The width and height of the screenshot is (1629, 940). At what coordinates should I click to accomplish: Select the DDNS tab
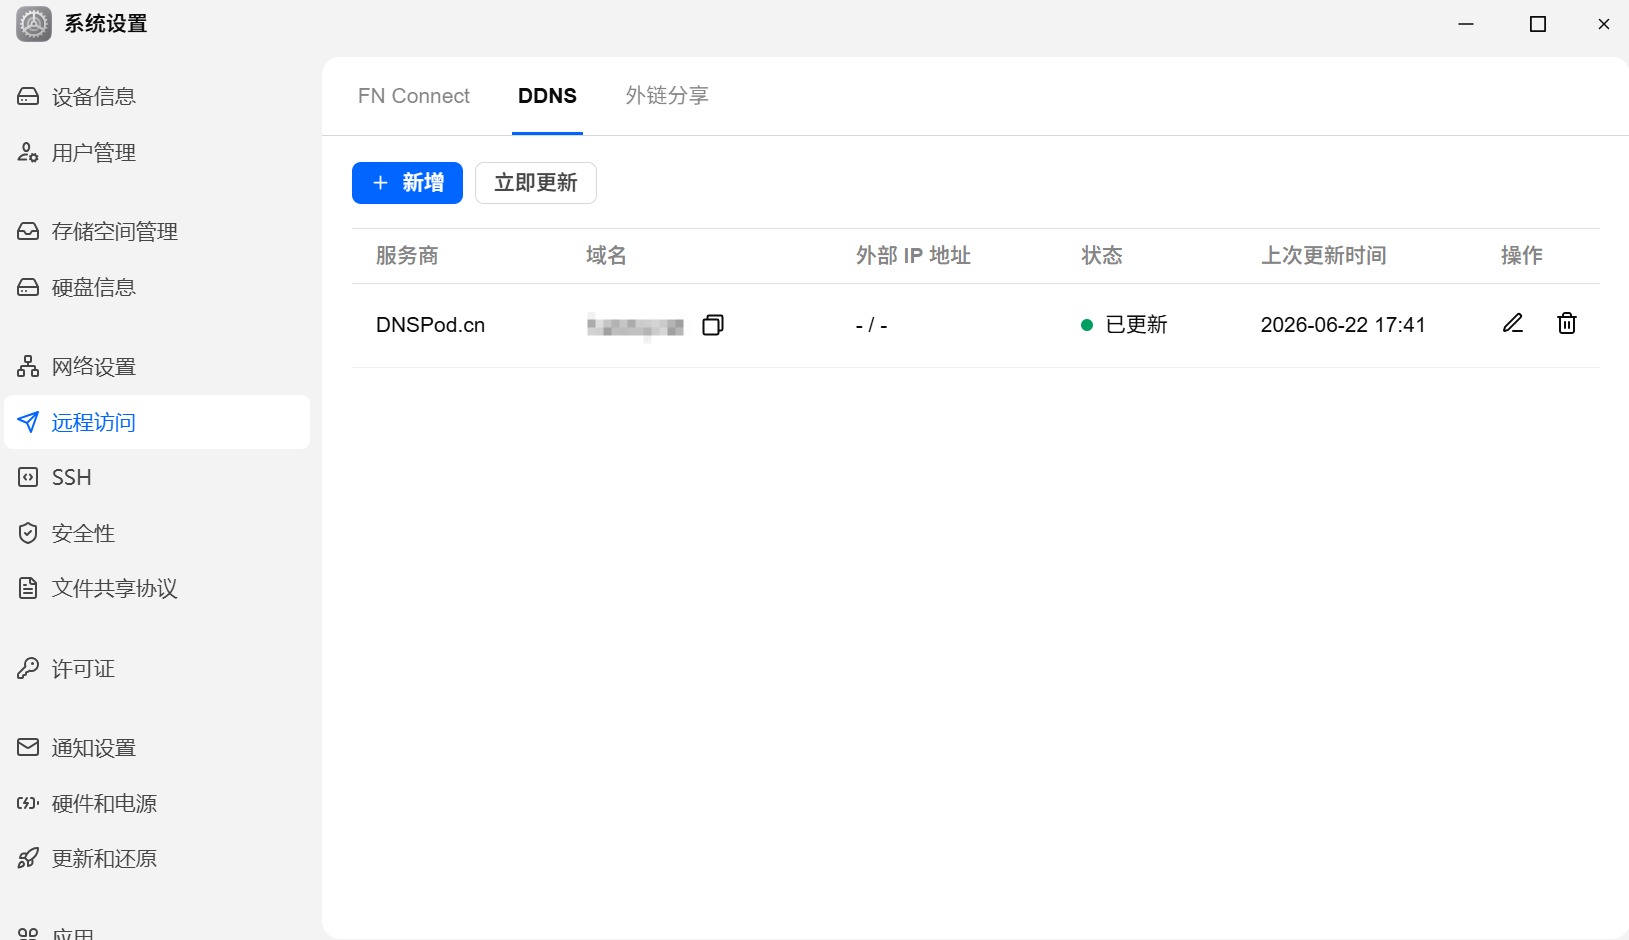547,96
